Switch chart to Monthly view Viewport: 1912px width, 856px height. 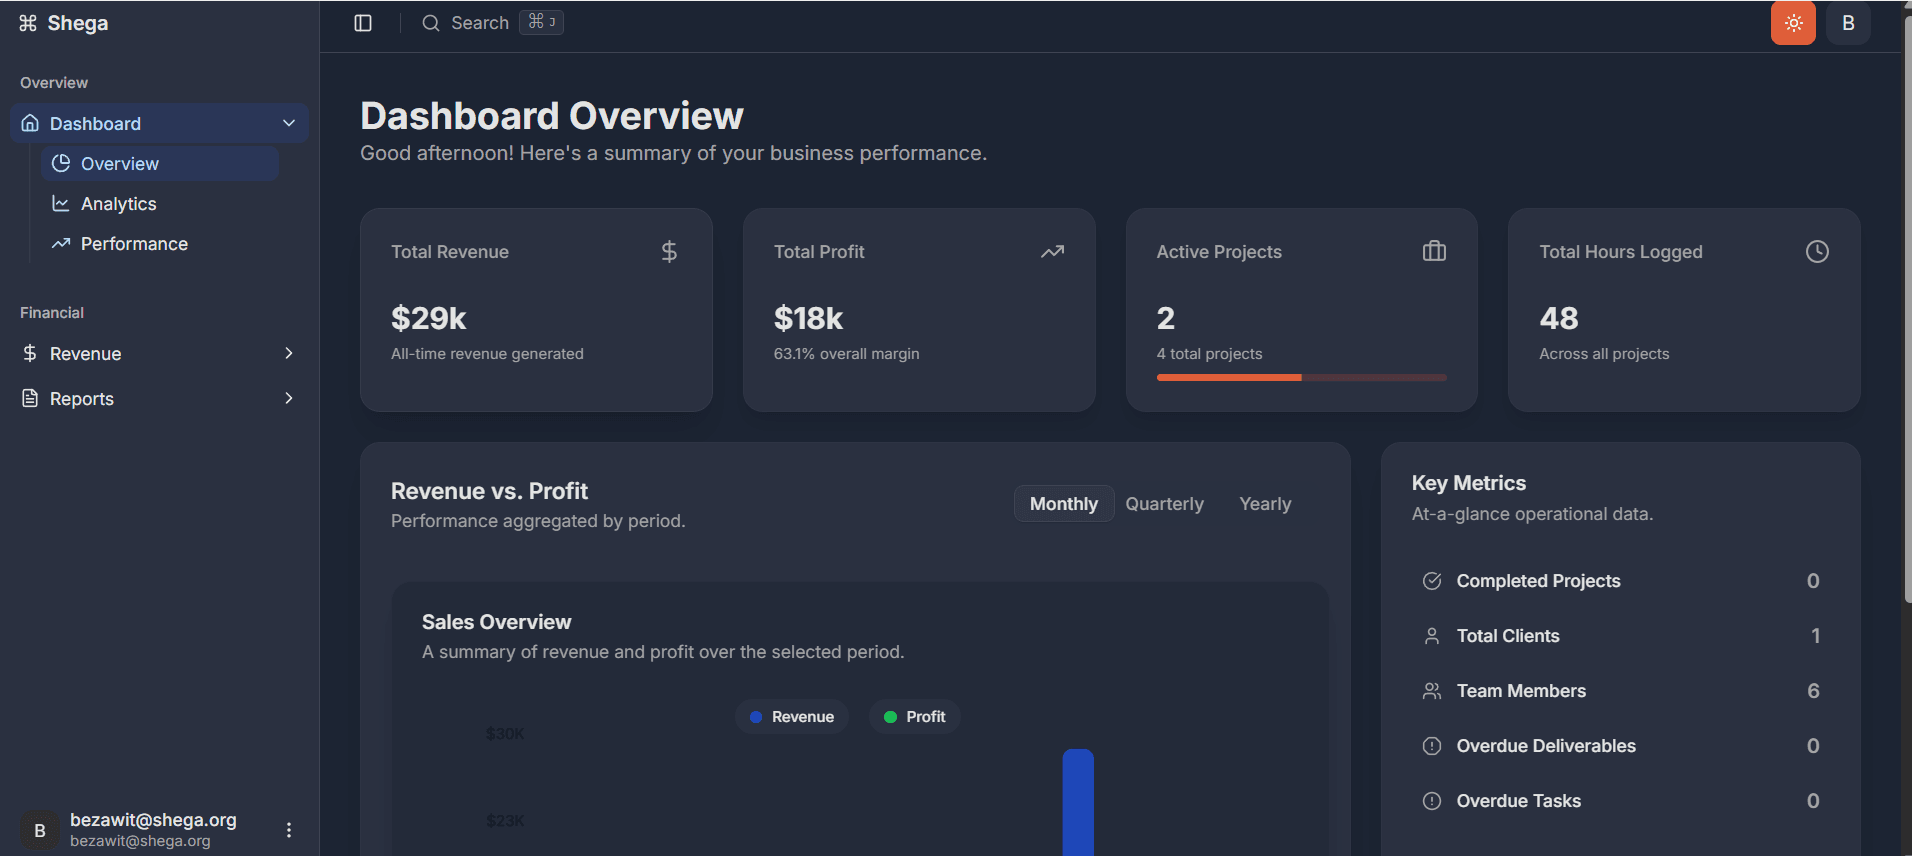(1064, 504)
